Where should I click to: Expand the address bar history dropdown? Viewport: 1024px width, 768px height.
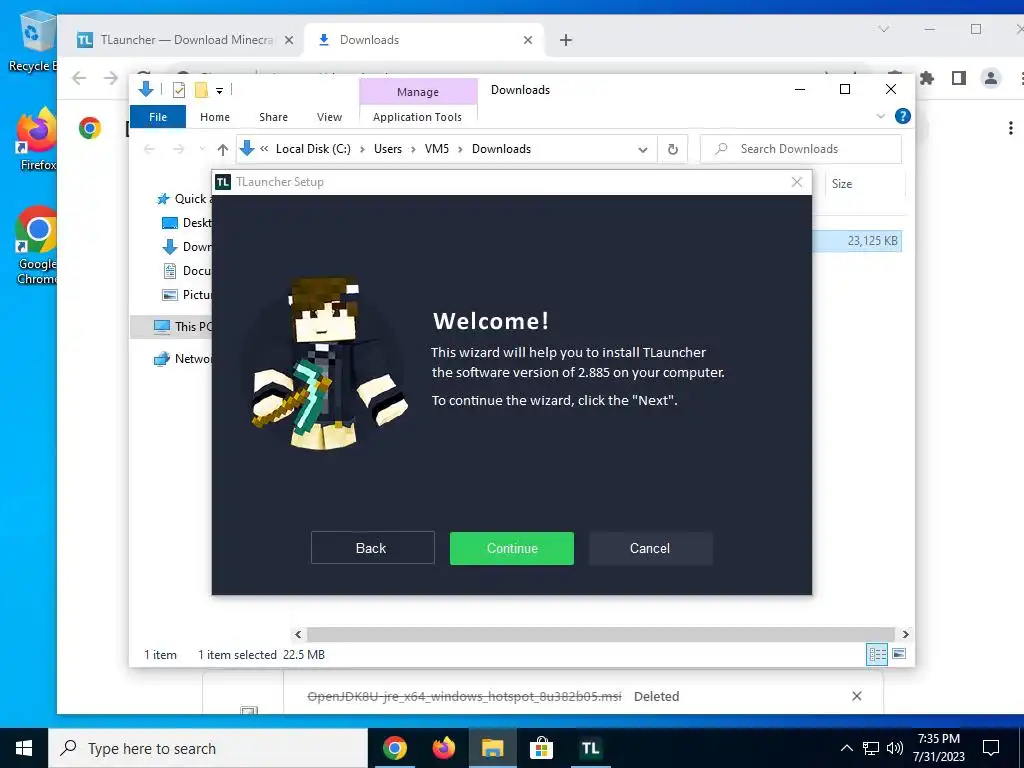click(x=643, y=150)
